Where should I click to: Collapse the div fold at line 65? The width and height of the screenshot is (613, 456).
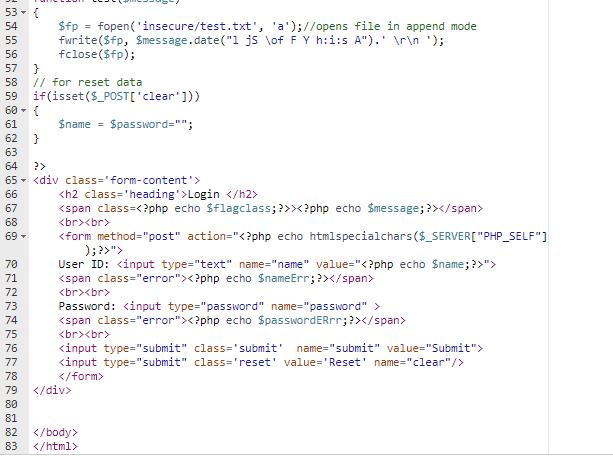pyautogui.click(x=23, y=181)
